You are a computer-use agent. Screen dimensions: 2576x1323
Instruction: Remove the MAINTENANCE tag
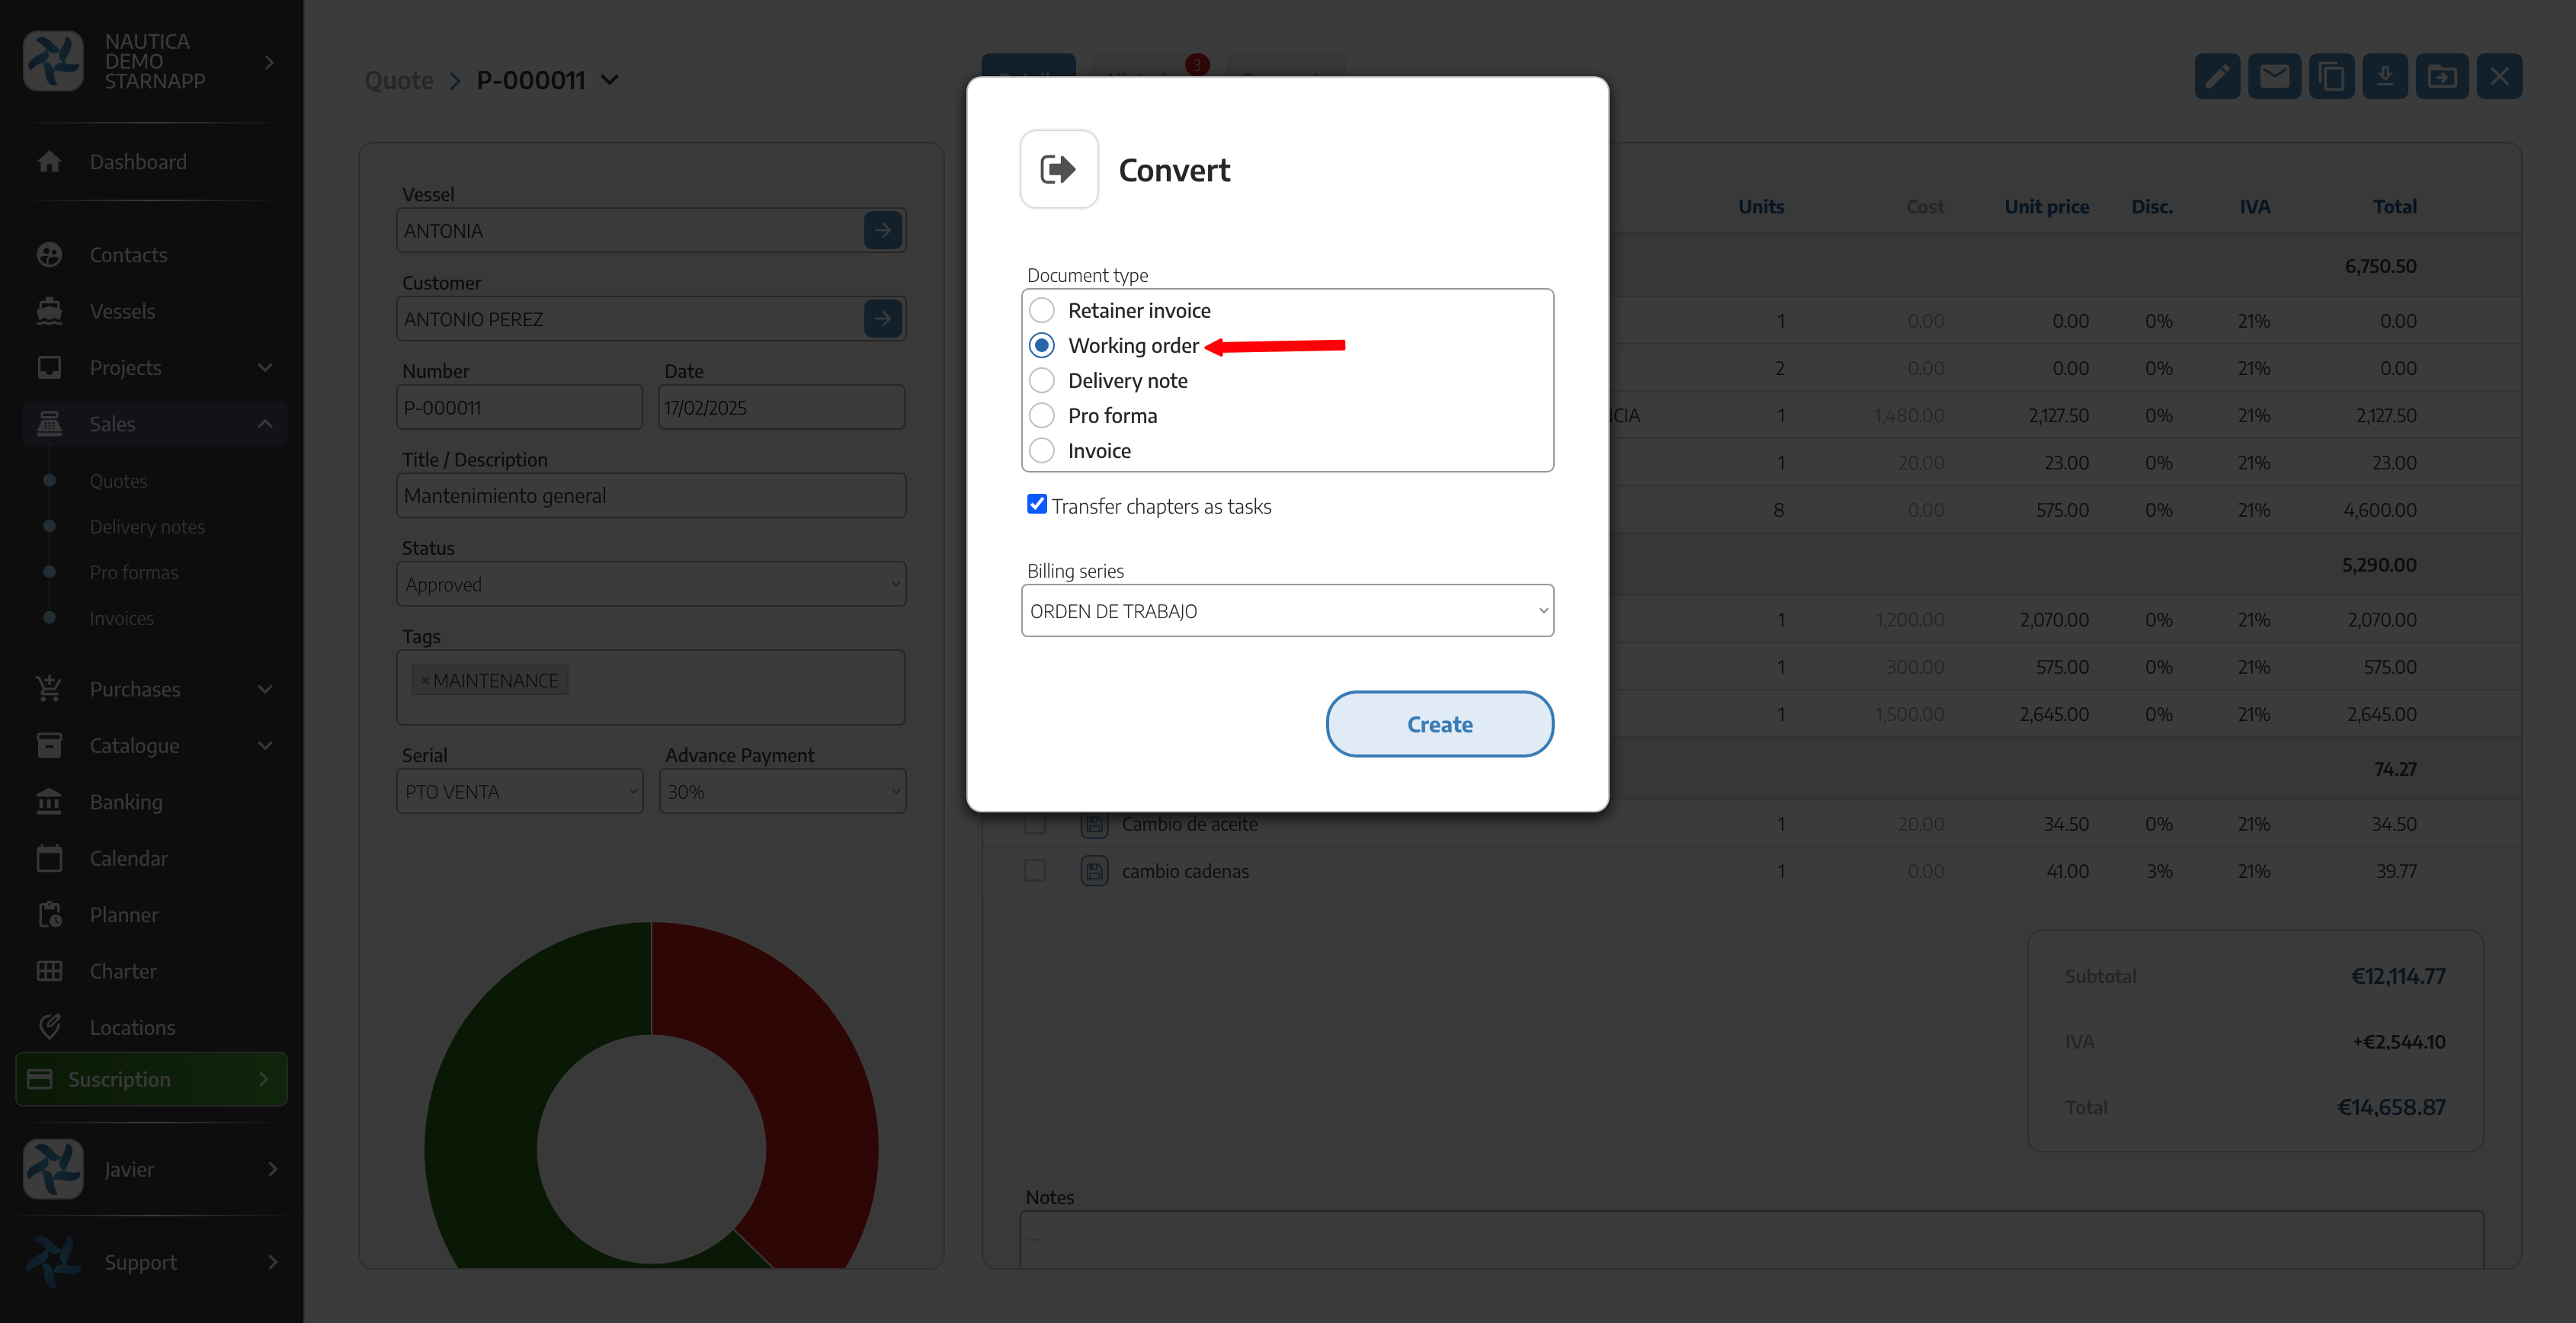click(x=425, y=681)
